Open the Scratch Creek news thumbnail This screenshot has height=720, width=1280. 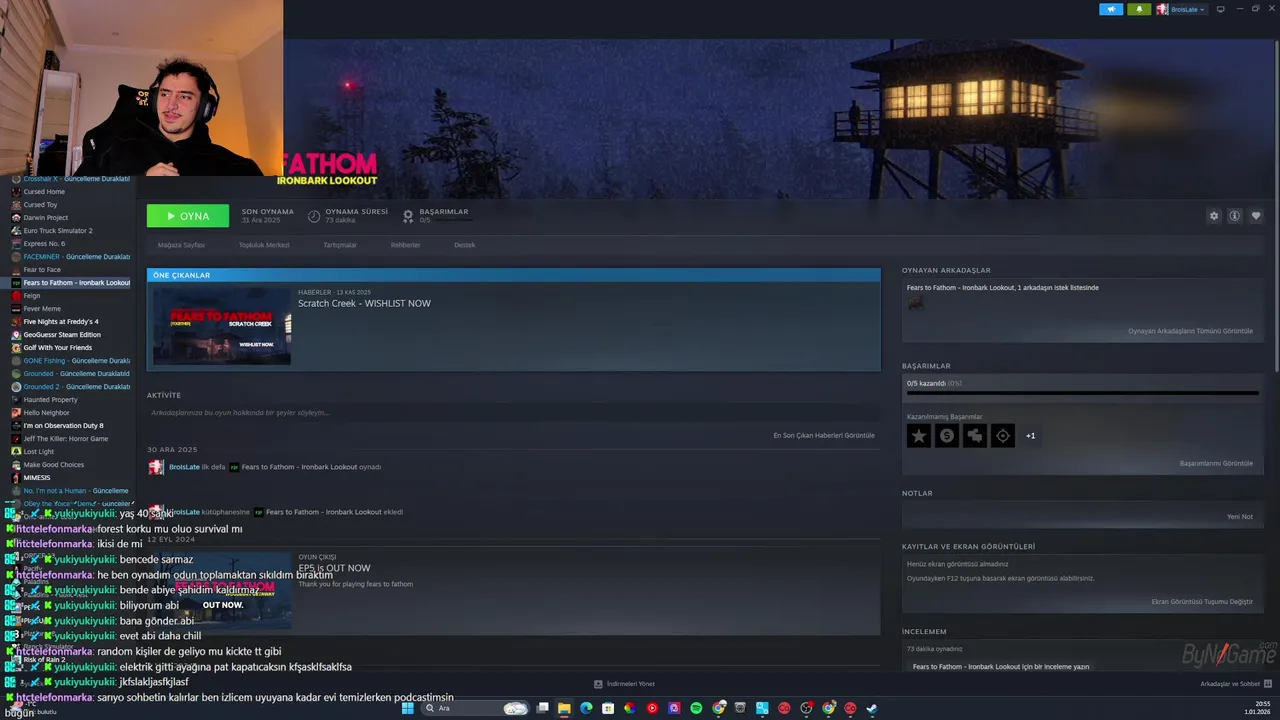click(221, 327)
